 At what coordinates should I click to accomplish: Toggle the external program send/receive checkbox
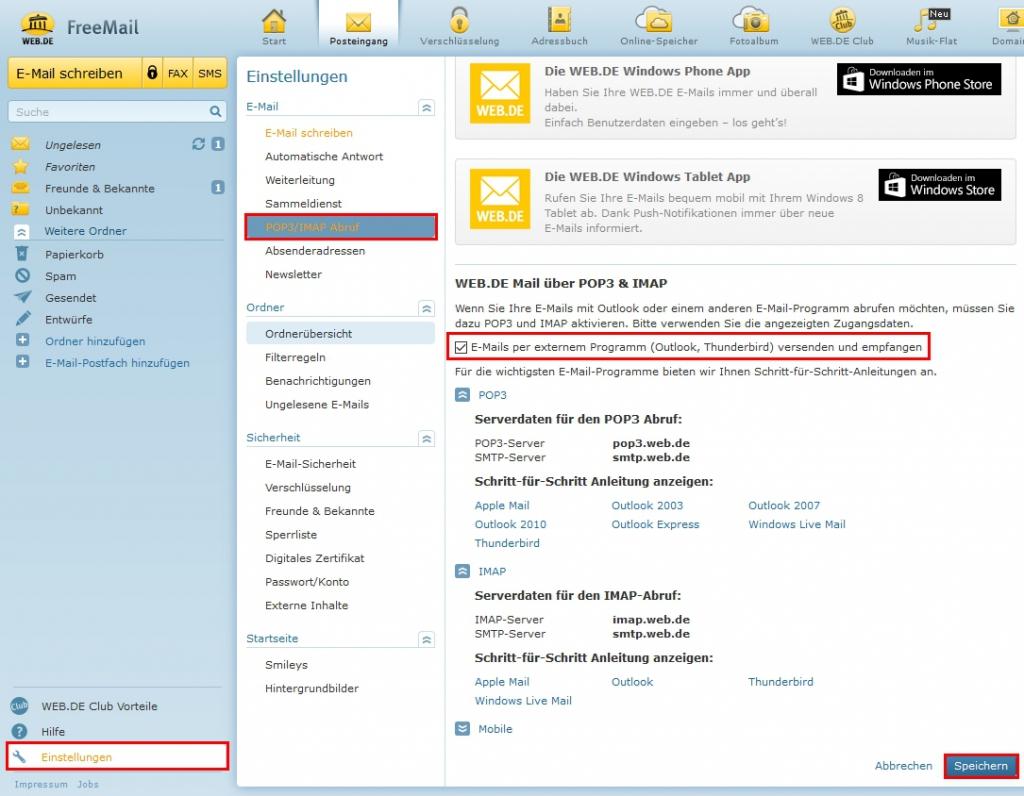(461, 347)
